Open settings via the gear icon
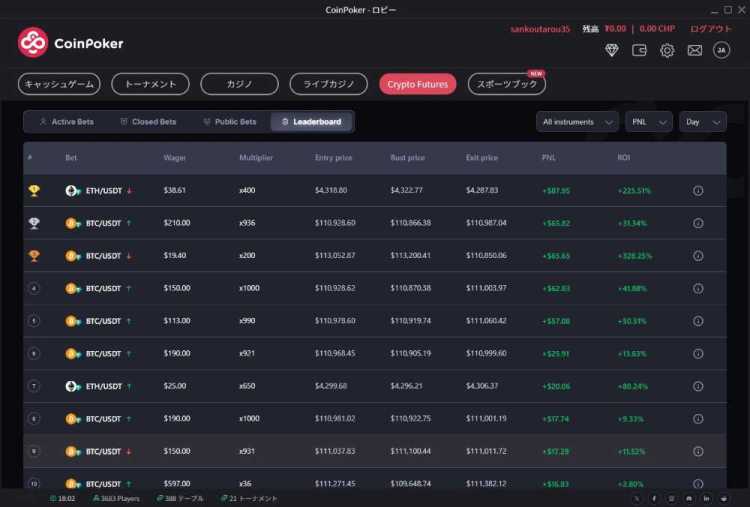Viewport: 750px width, 507px height. pos(667,50)
